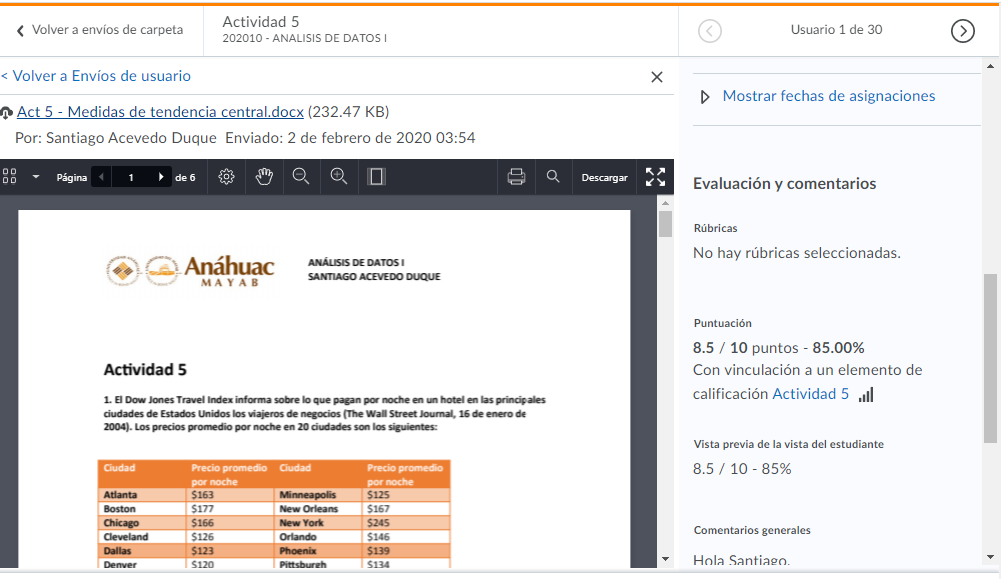Screen dimensions: 1001x579
Task: Close the submission viewer with X
Action: [657, 77]
